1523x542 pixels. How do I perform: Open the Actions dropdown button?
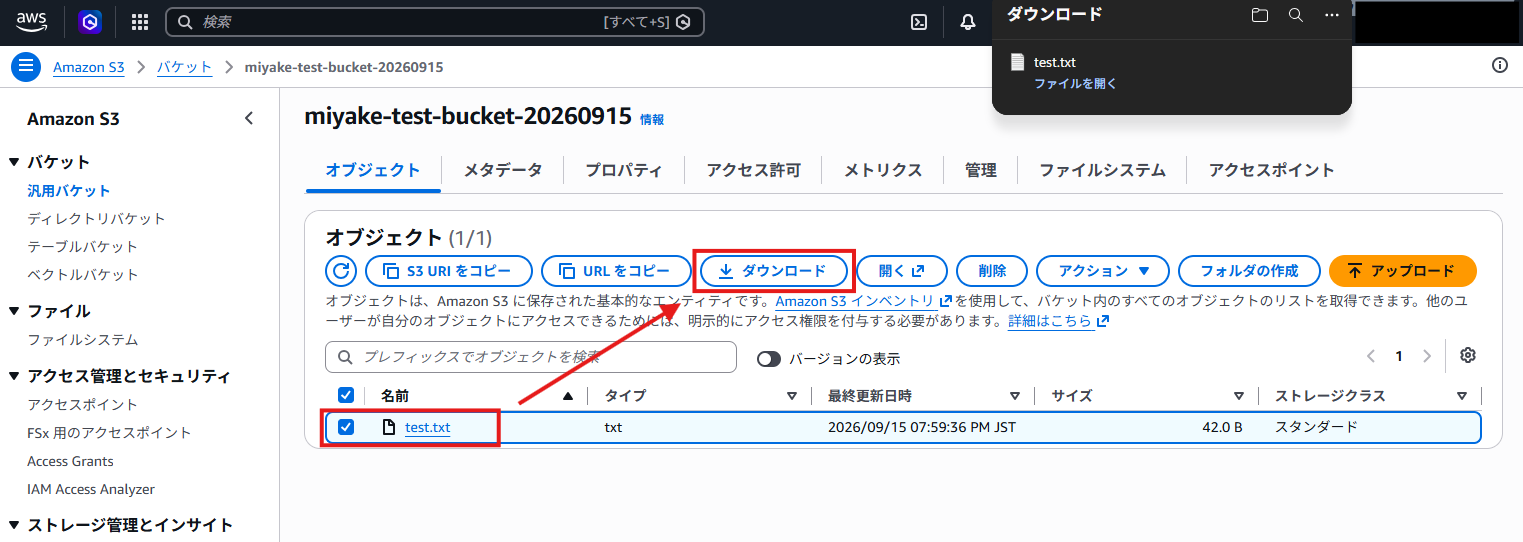pos(1102,270)
